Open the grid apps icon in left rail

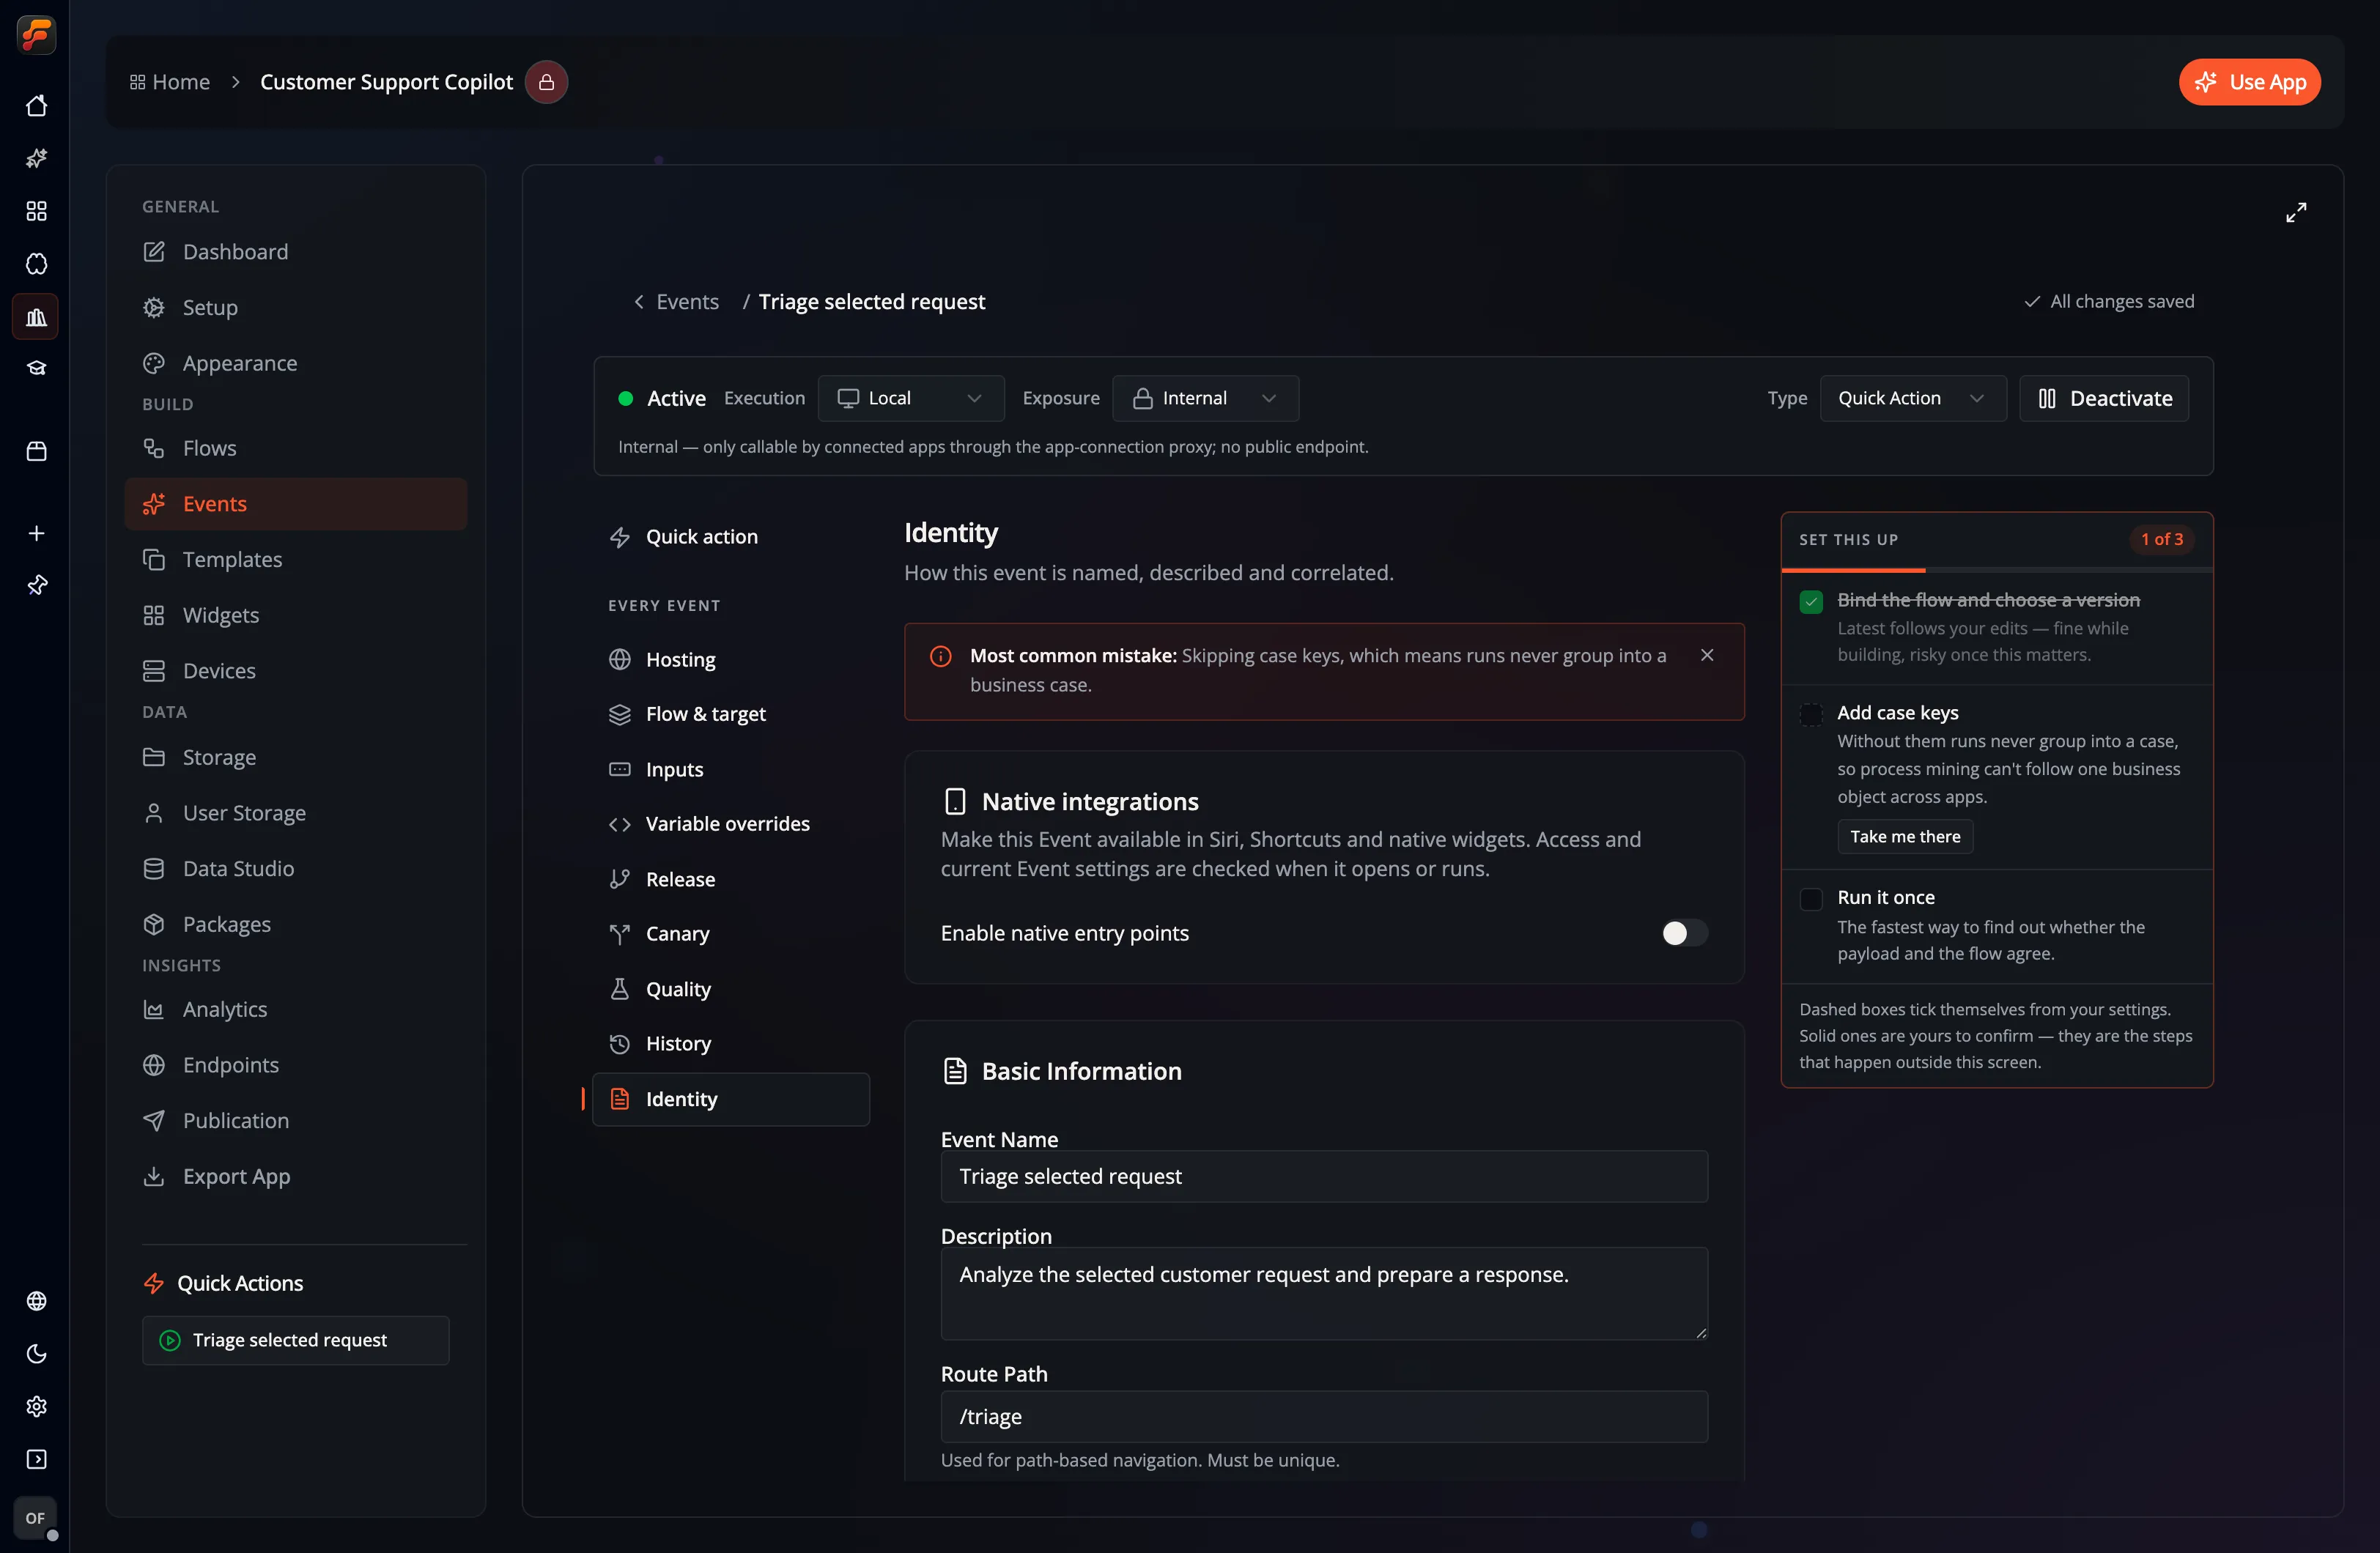[x=36, y=211]
